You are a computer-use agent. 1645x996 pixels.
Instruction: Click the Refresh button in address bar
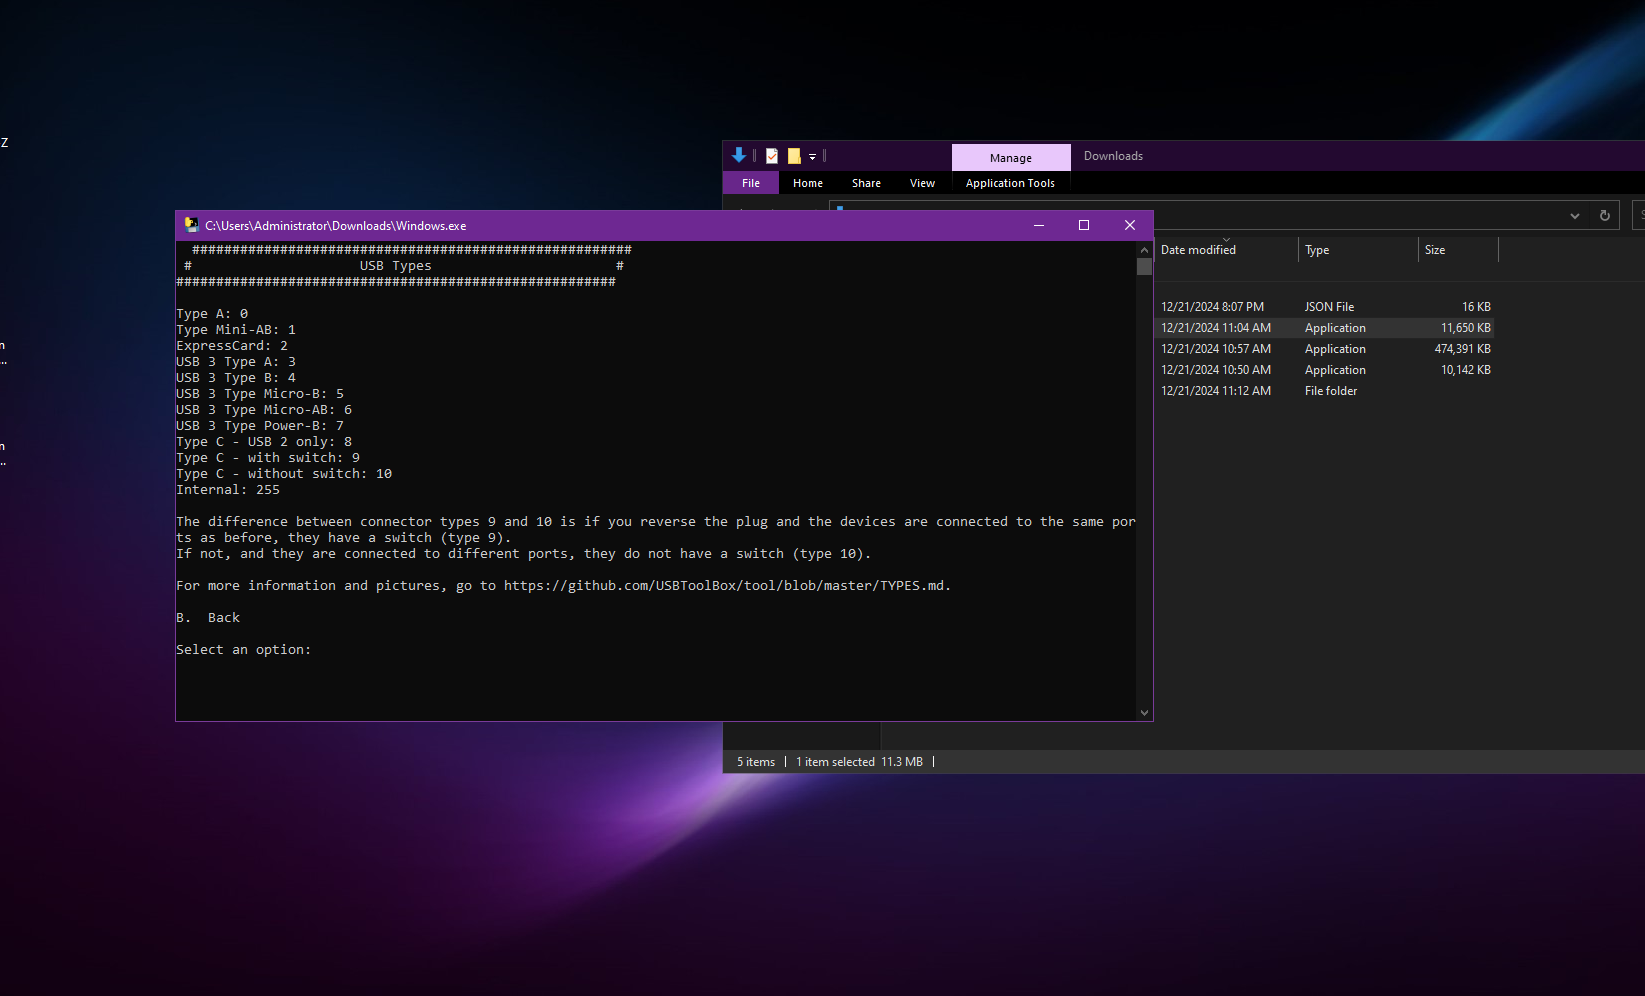point(1605,215)
